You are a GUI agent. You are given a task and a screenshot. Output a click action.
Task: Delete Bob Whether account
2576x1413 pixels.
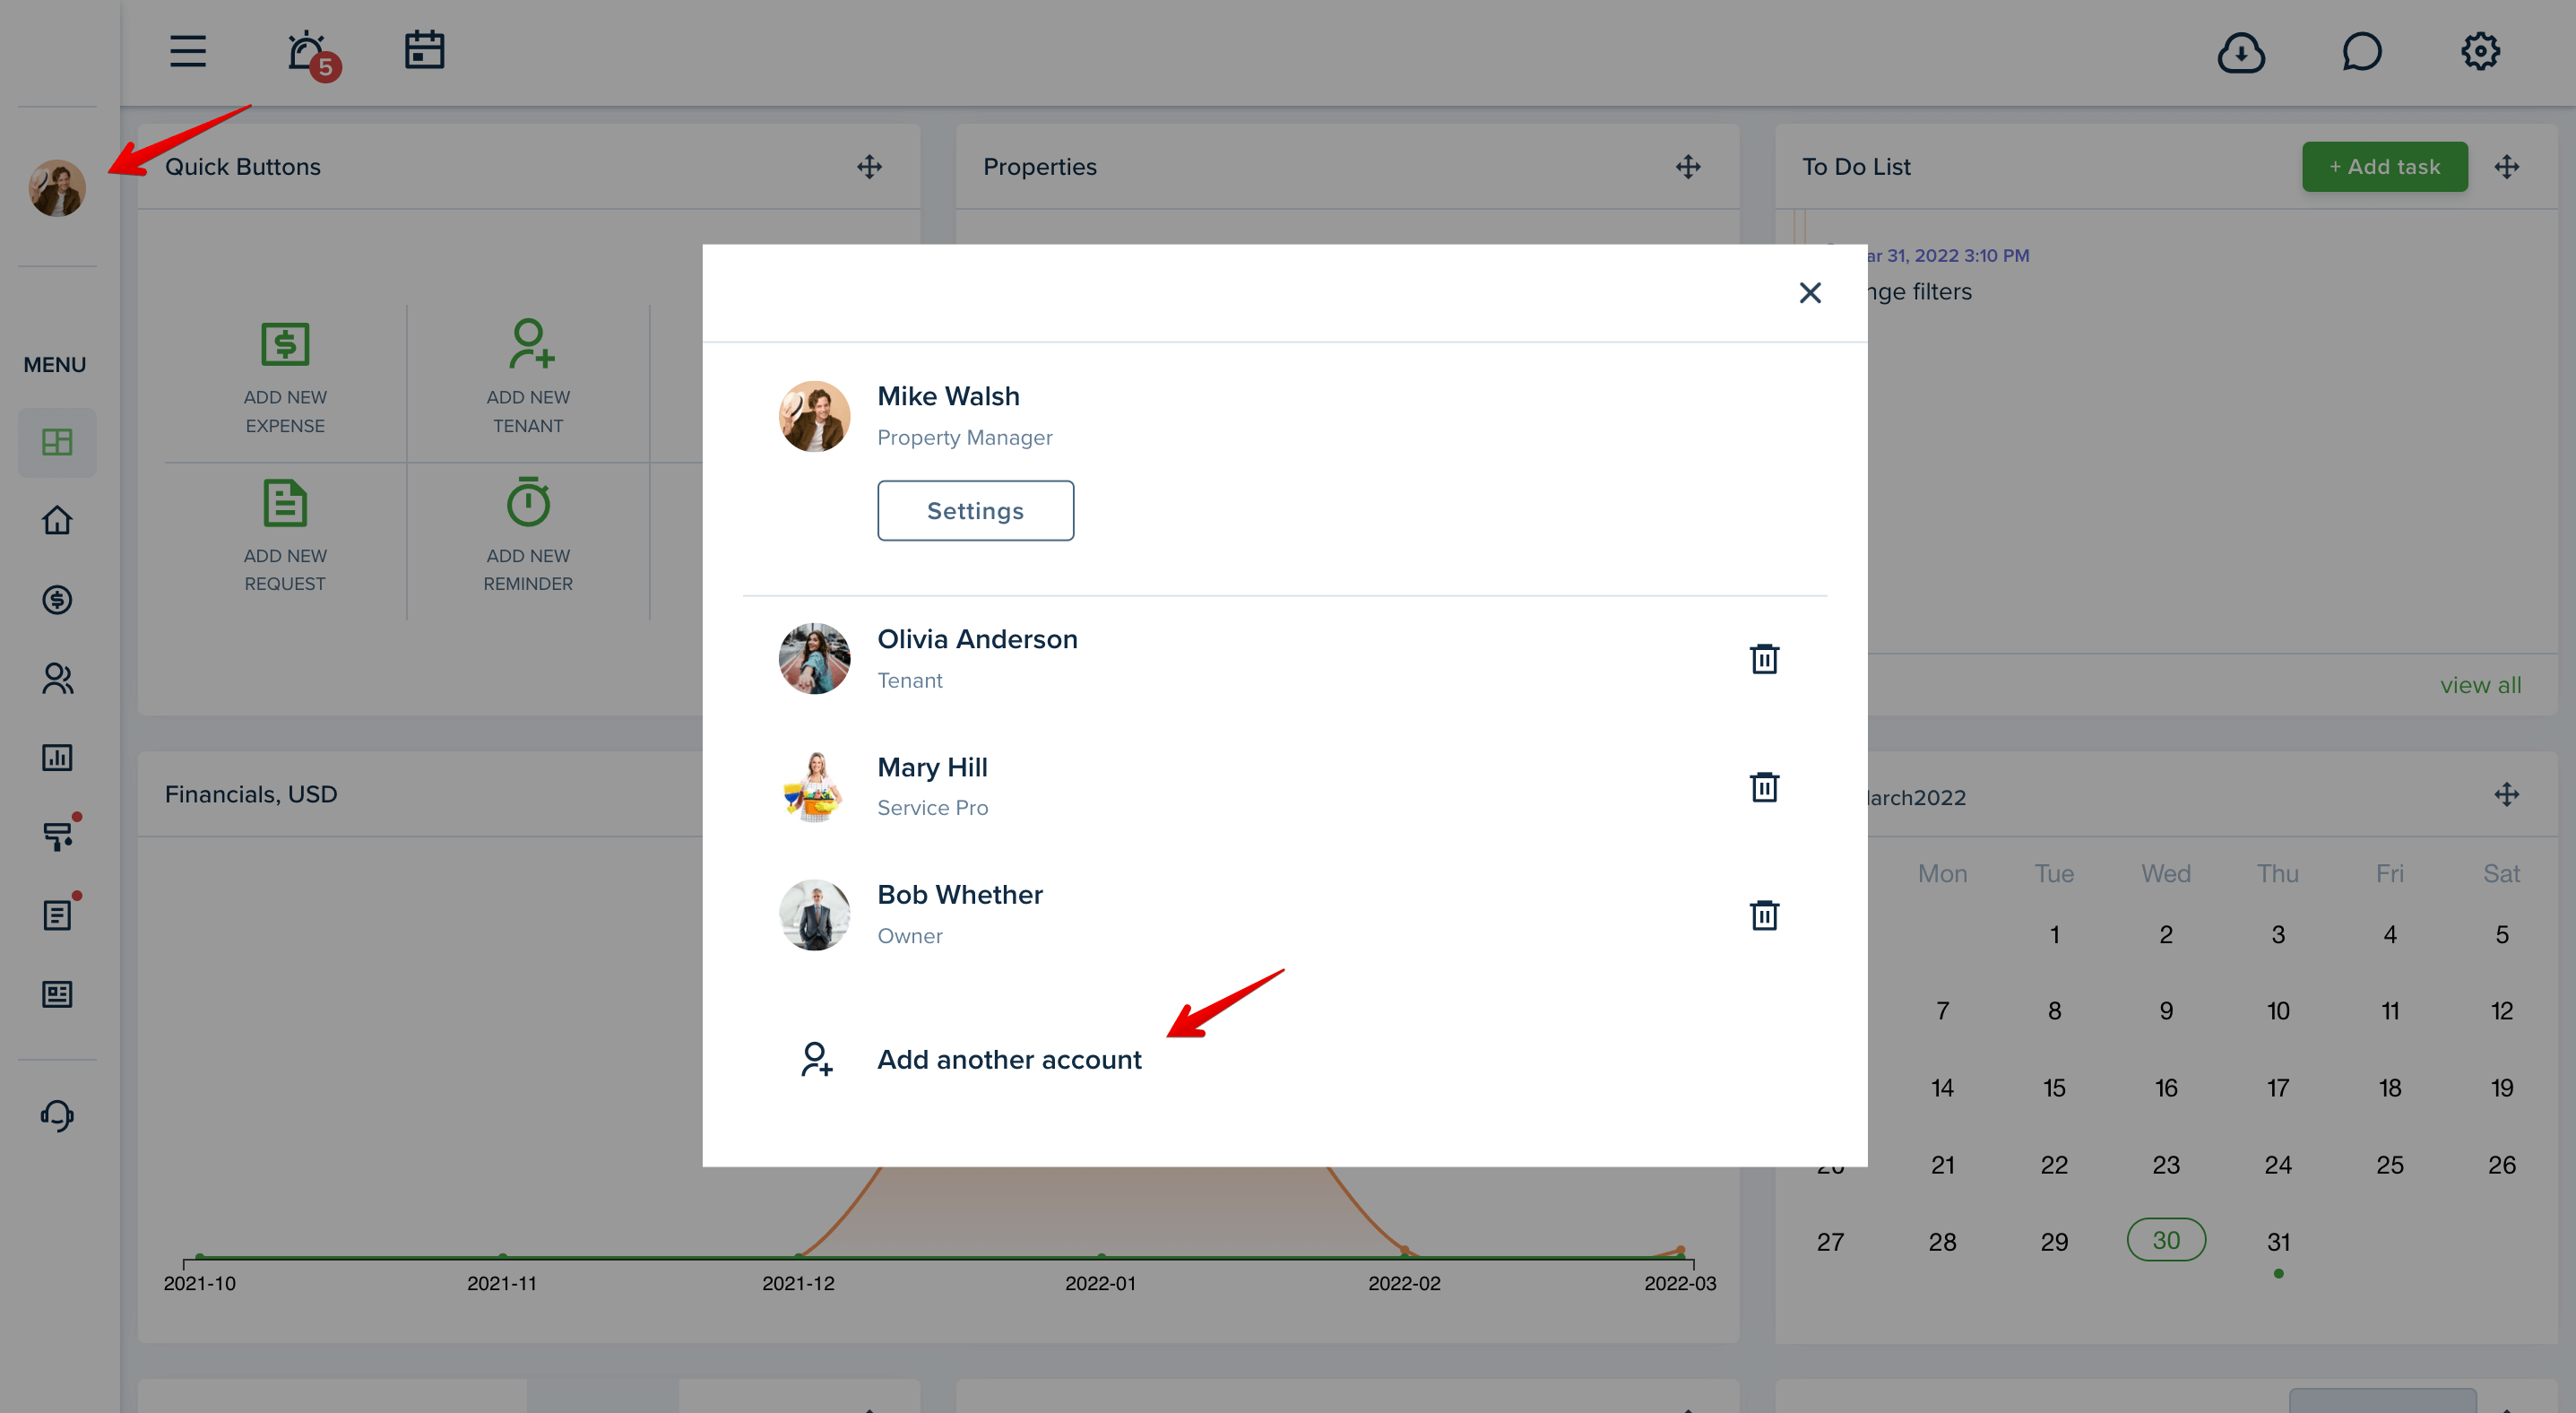(1764, 914)
